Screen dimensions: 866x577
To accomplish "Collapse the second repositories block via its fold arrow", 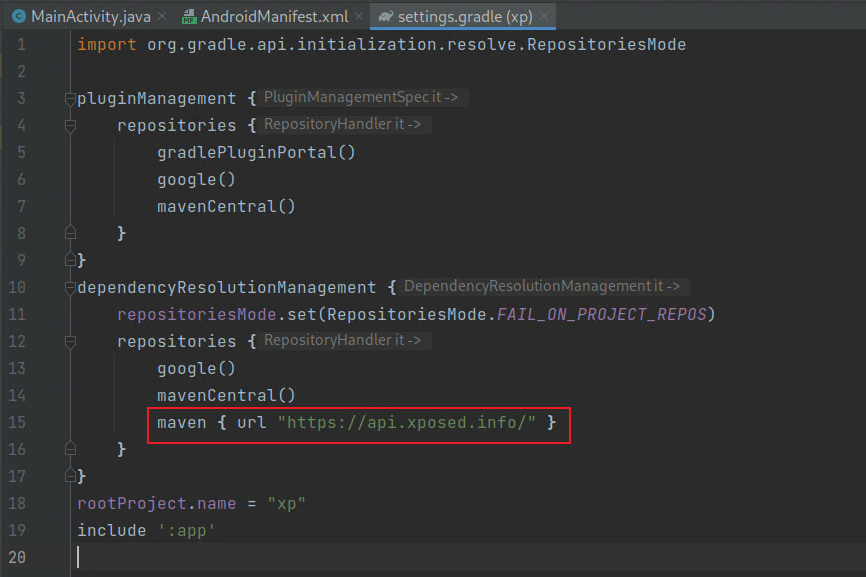I will pyautogui.click(x=69, y=341).
